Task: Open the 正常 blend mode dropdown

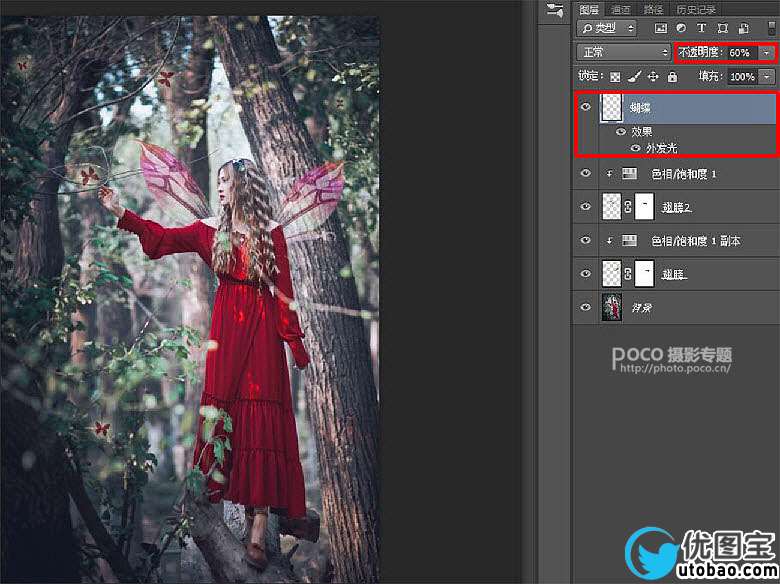Action: [623, 52]
